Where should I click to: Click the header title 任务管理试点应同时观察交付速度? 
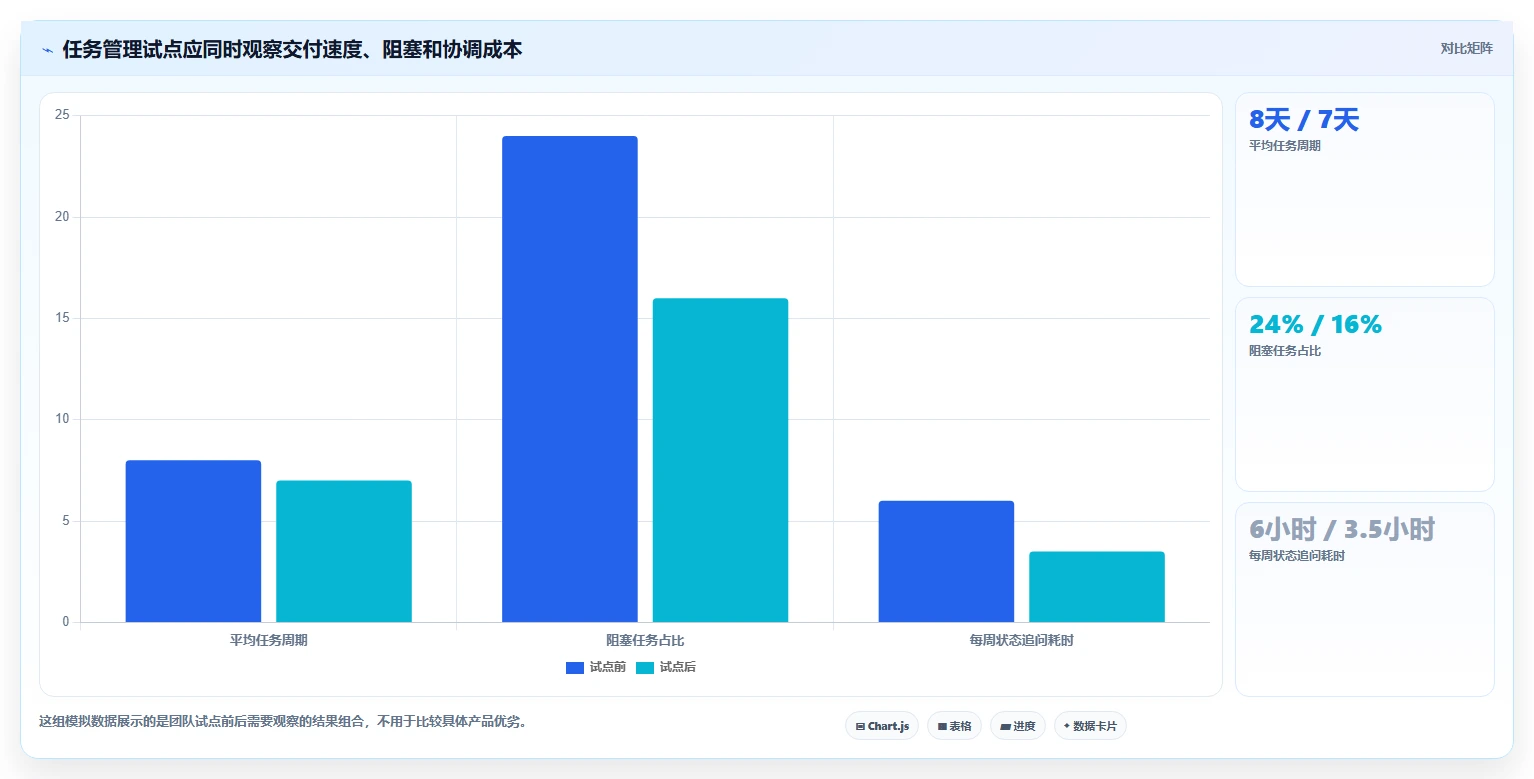click(292, 49)
